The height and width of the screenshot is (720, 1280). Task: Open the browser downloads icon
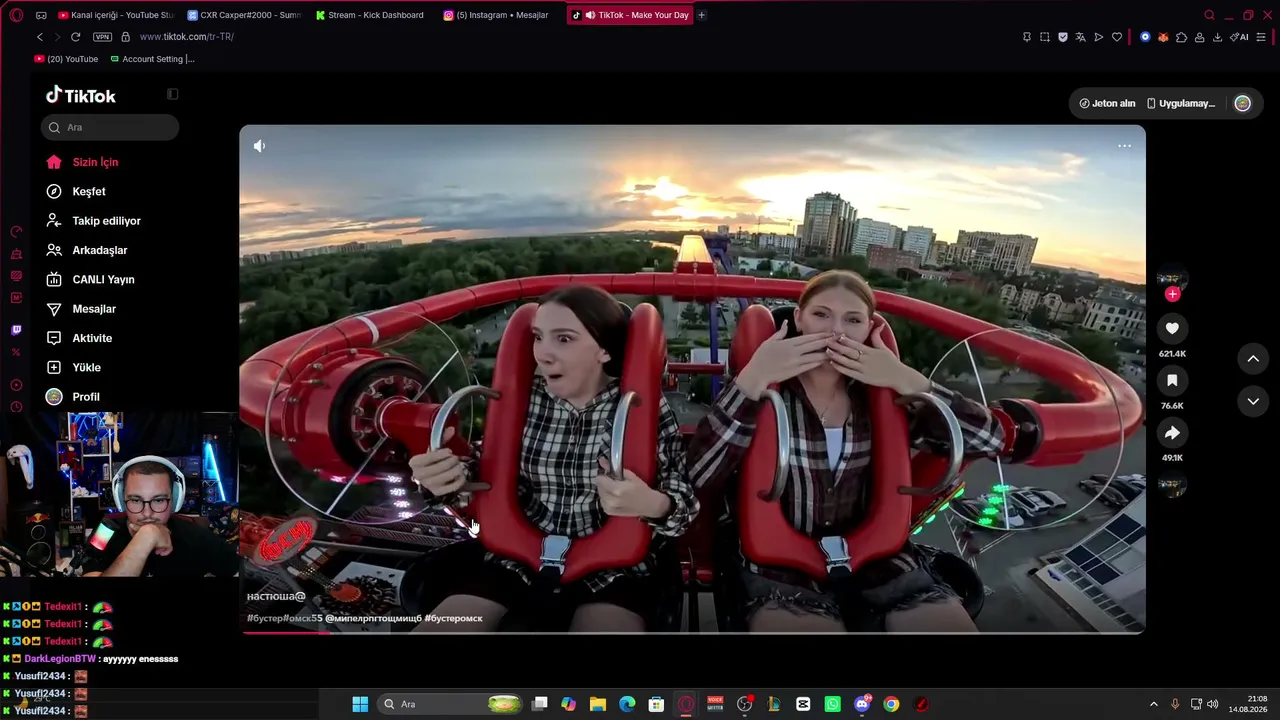click(x=1217, y=37)
